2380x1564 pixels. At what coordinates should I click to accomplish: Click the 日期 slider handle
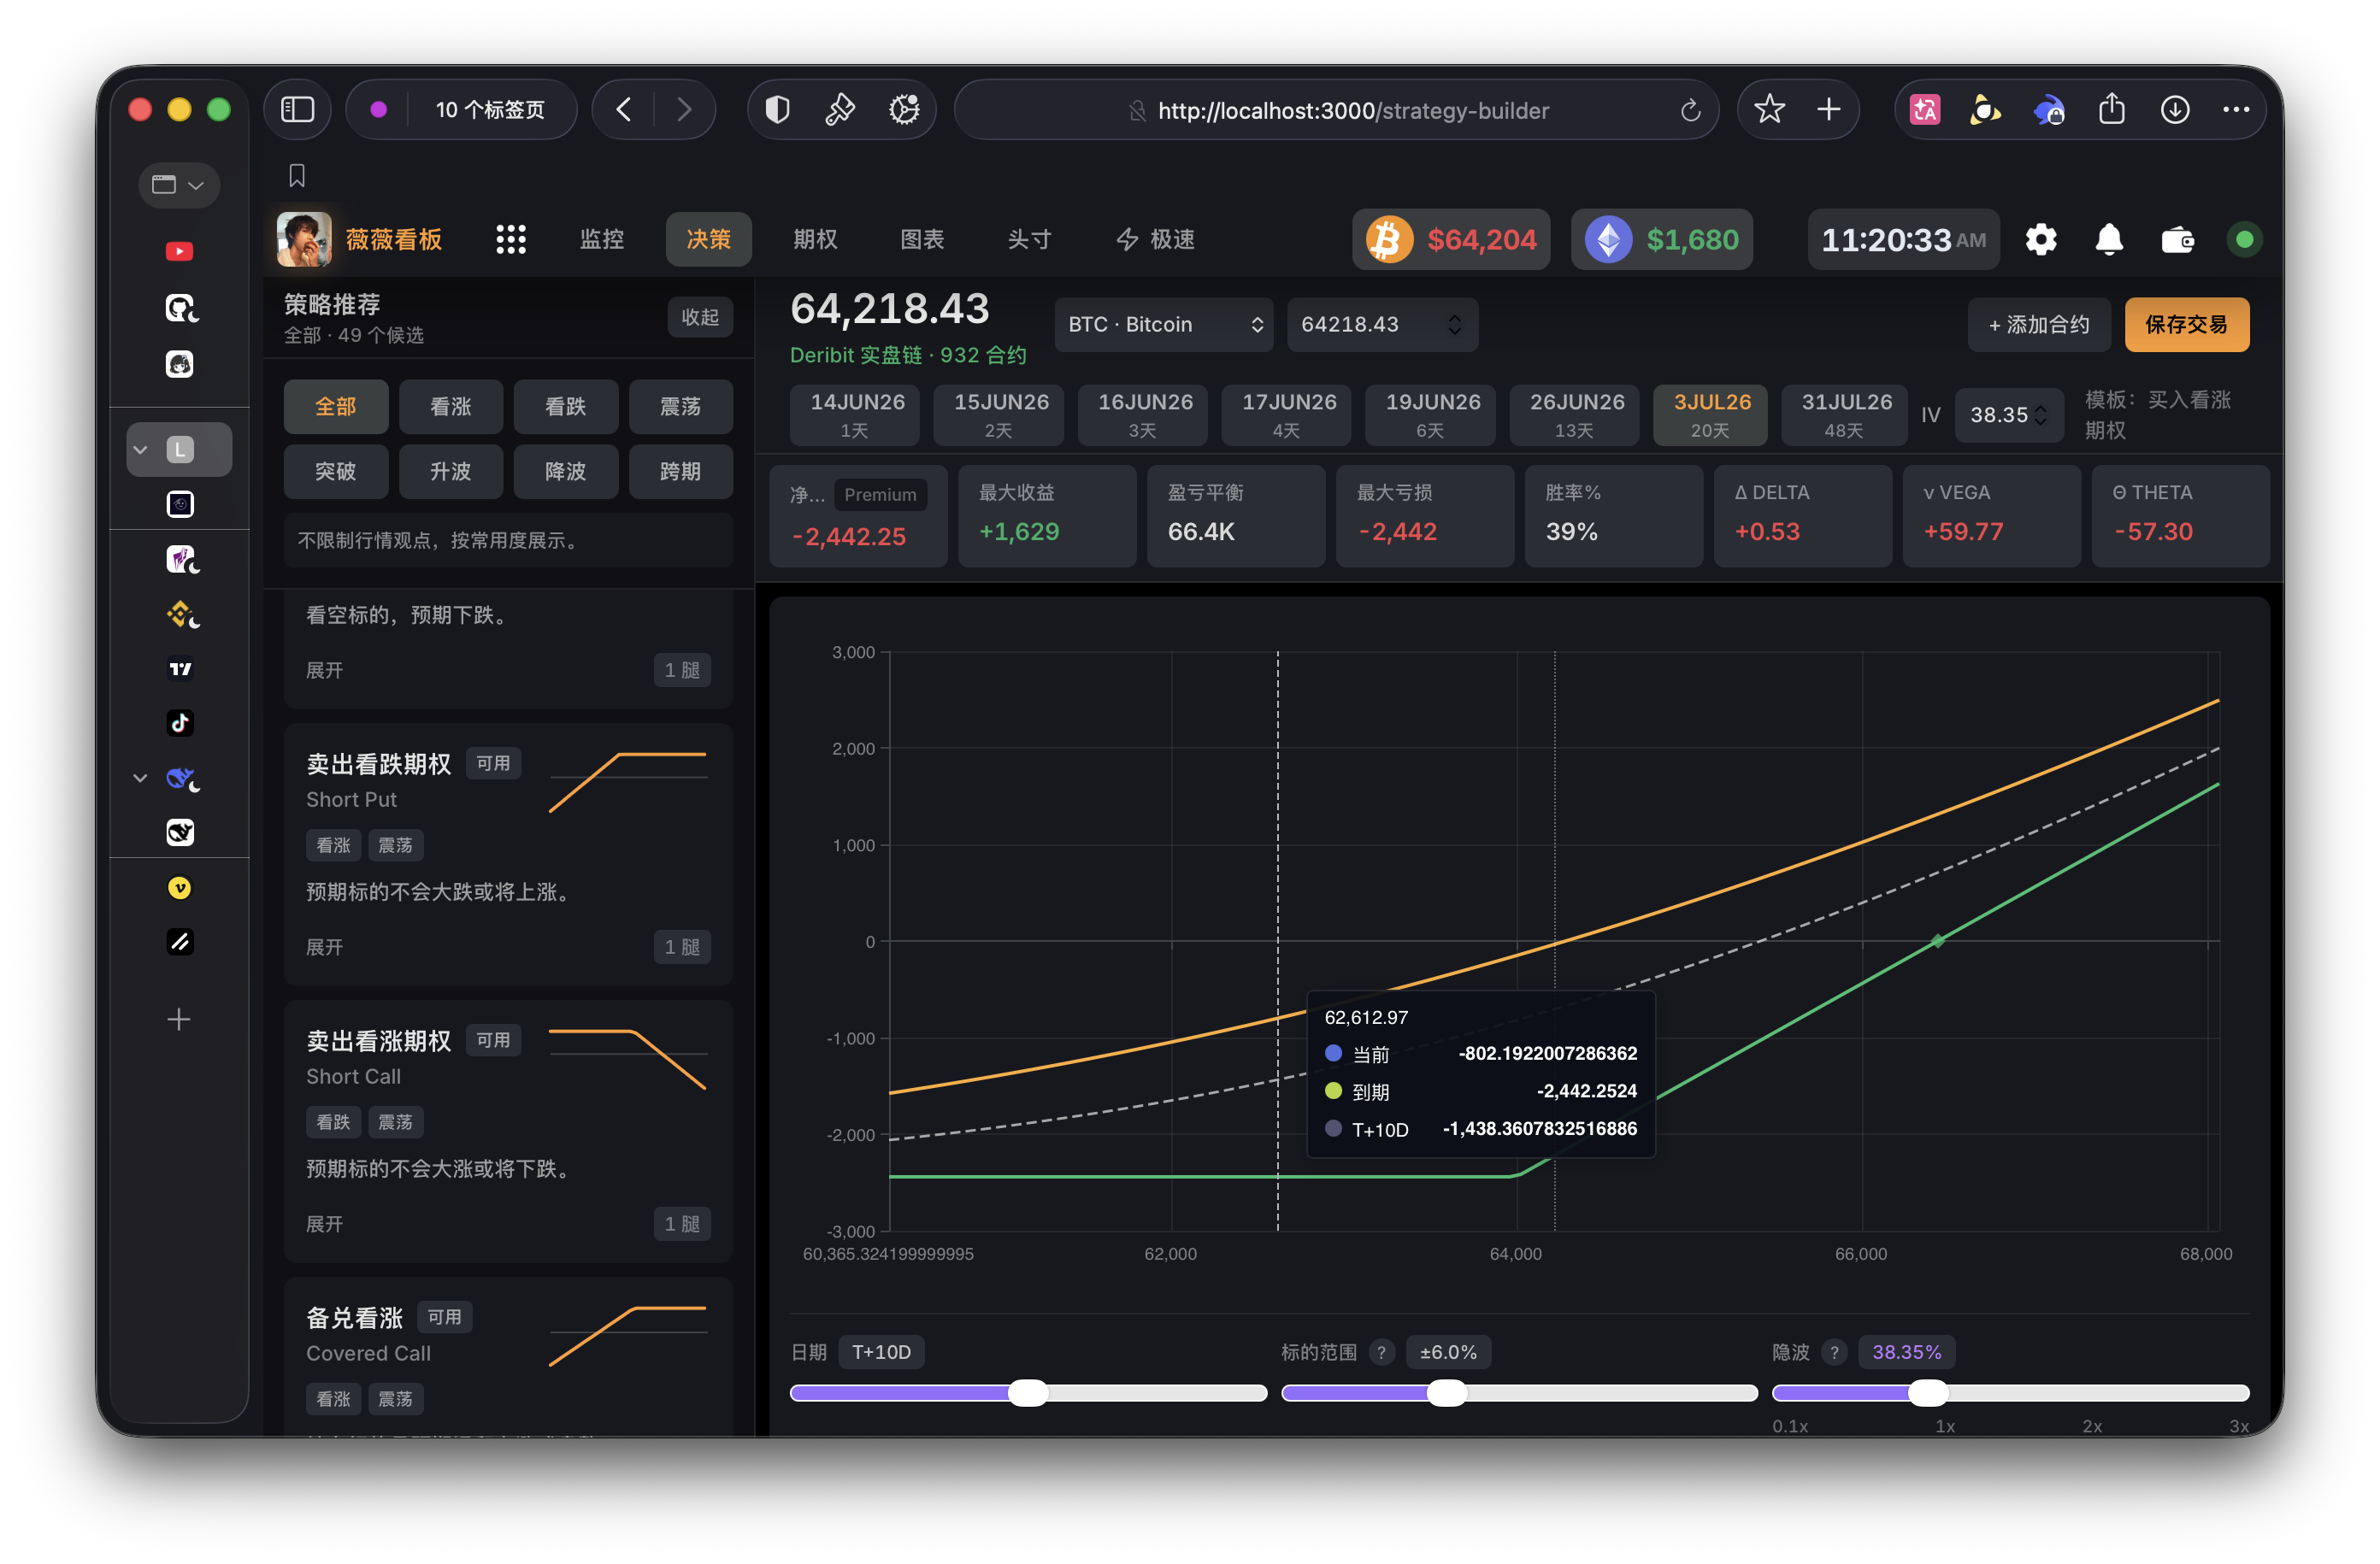click(x=1028, y=1393)
